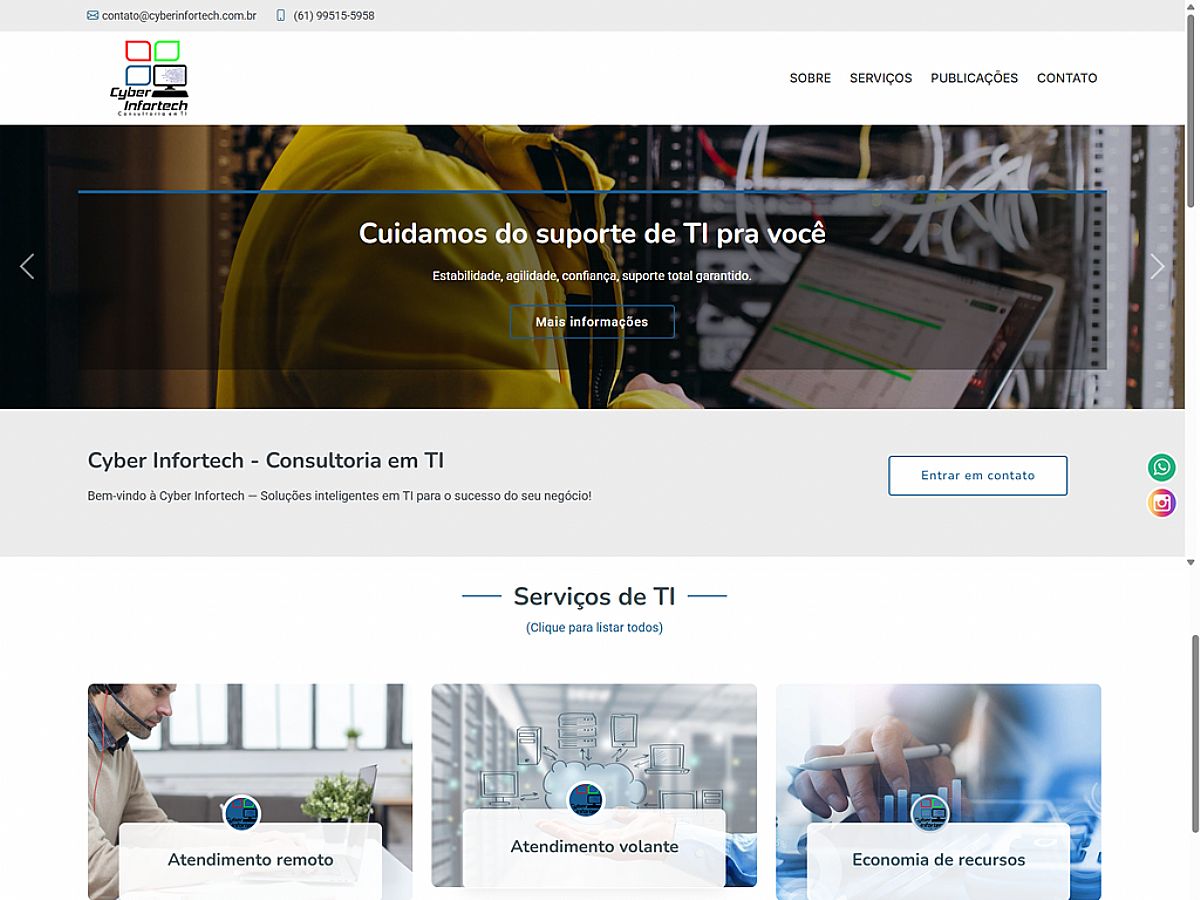Click the (61) 99515-5958 phone link
The image size is (1200, 900).
click(x=334, y=16)
